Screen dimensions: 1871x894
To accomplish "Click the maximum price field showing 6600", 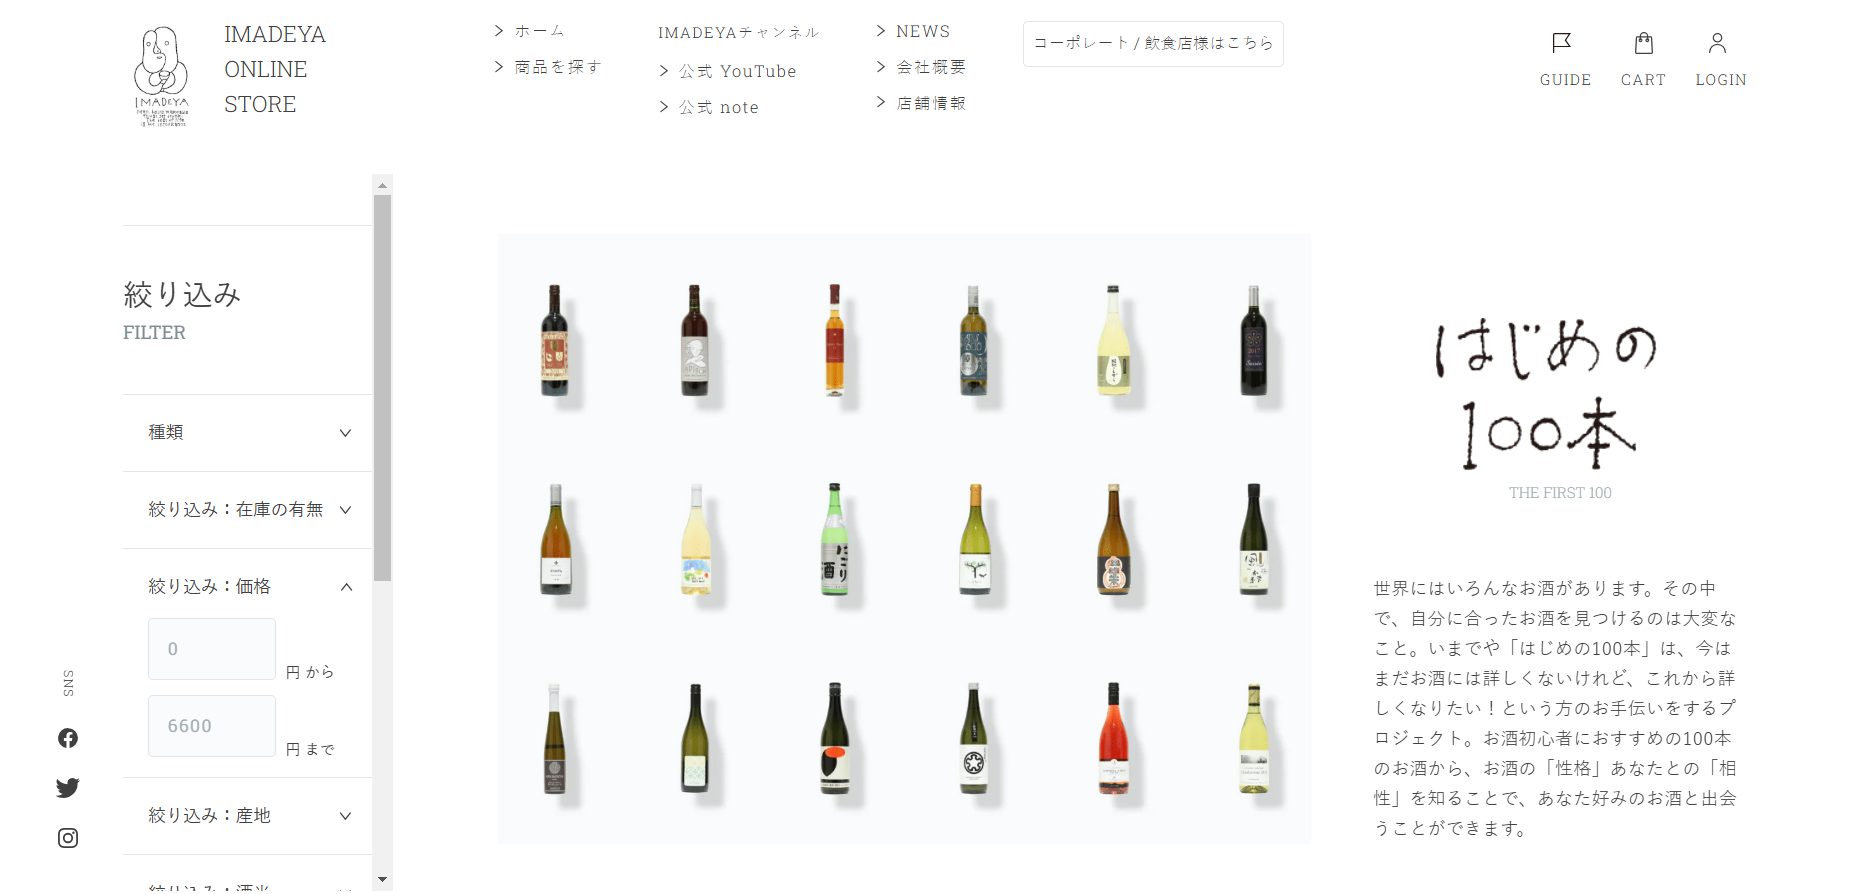I will 212,726.
